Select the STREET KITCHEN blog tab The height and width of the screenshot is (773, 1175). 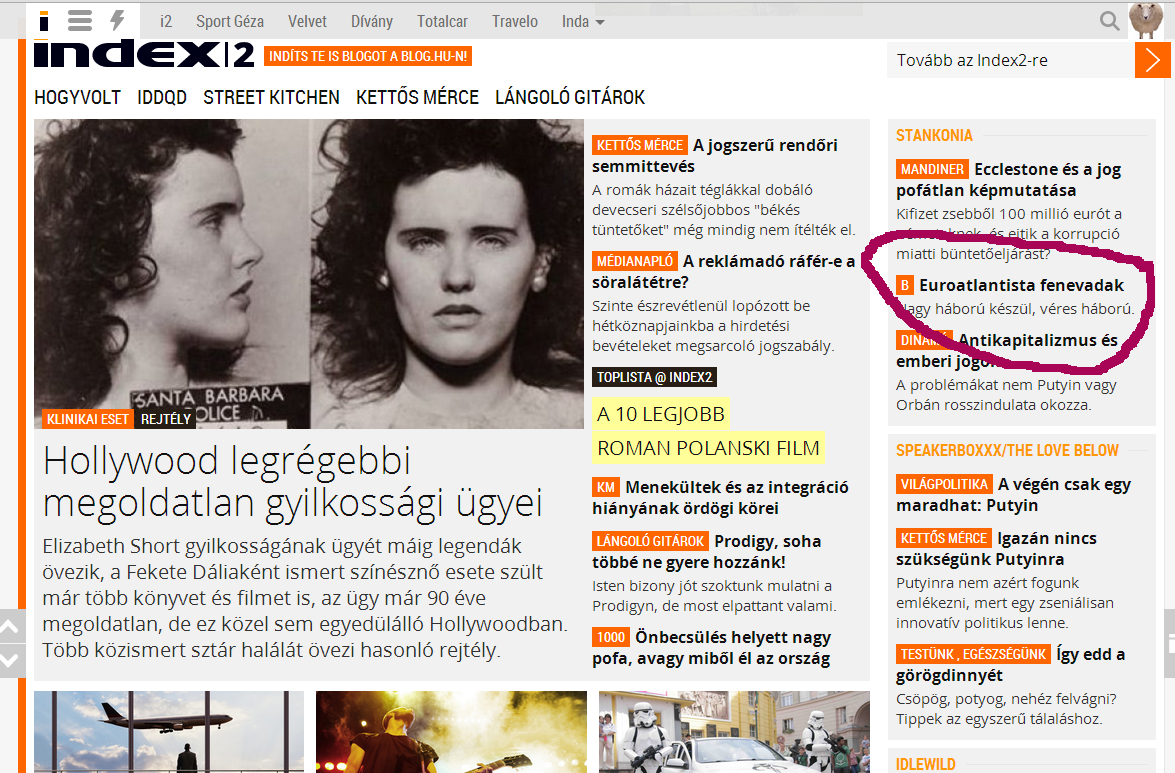[x=271, y=97]
